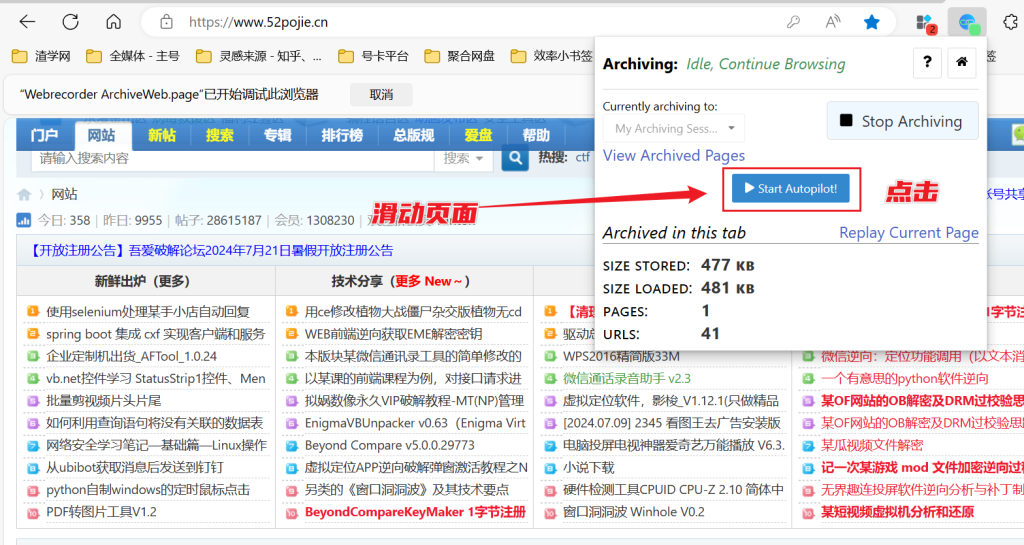The height and width of the screenshot is (545, 1024).
Task: Switch to the 新帖 nav tab
Action: click(x=162, y=135)
